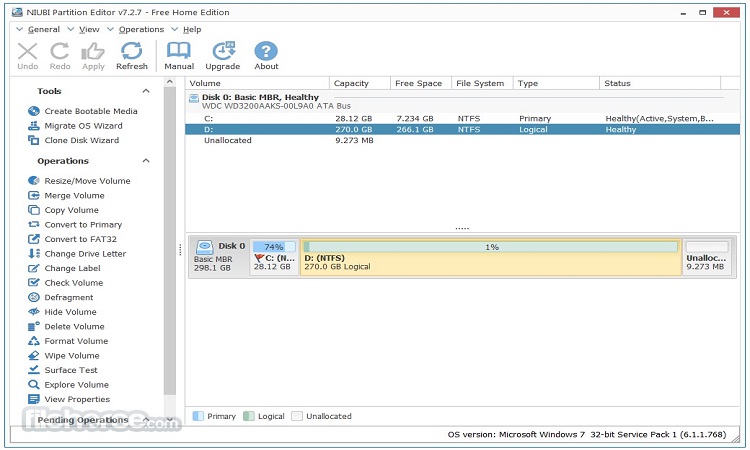Click the D: (NTFS) partition usage bar
Viewport: 750px width, 450px height.
[x=490, y=246]
